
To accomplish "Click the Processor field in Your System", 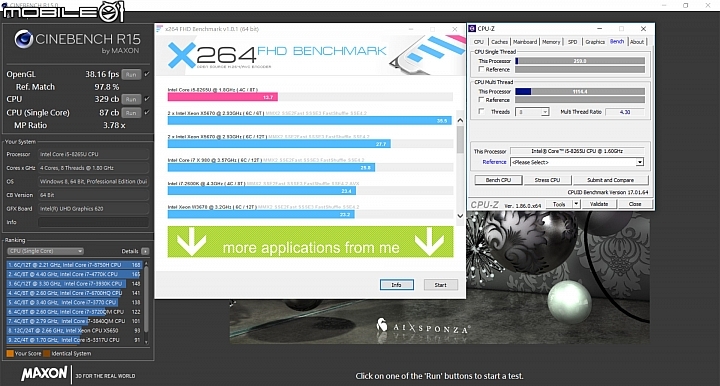I will point(93,154).
